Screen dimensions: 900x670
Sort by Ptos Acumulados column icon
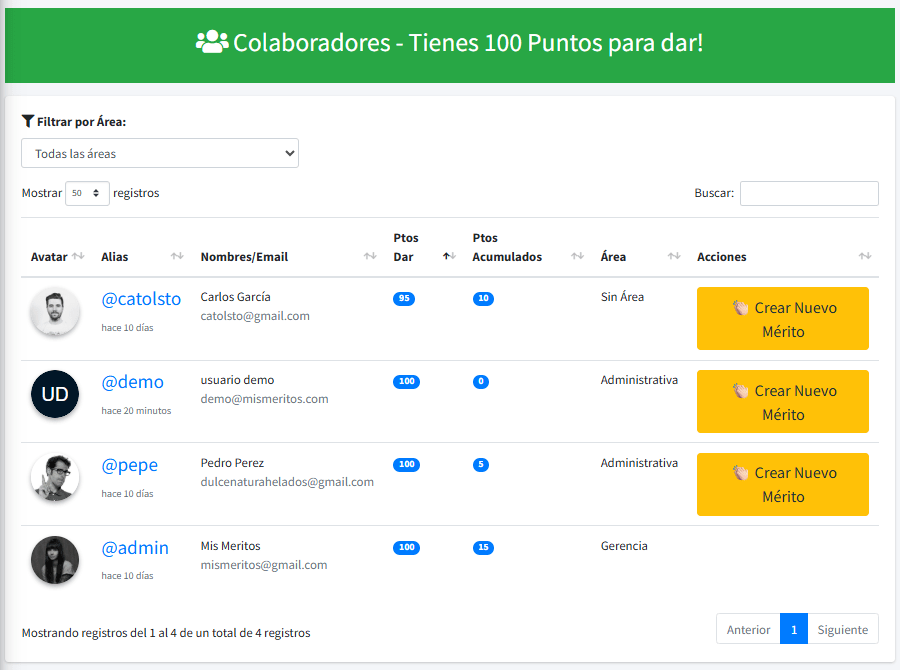click(x=577, y=257)
